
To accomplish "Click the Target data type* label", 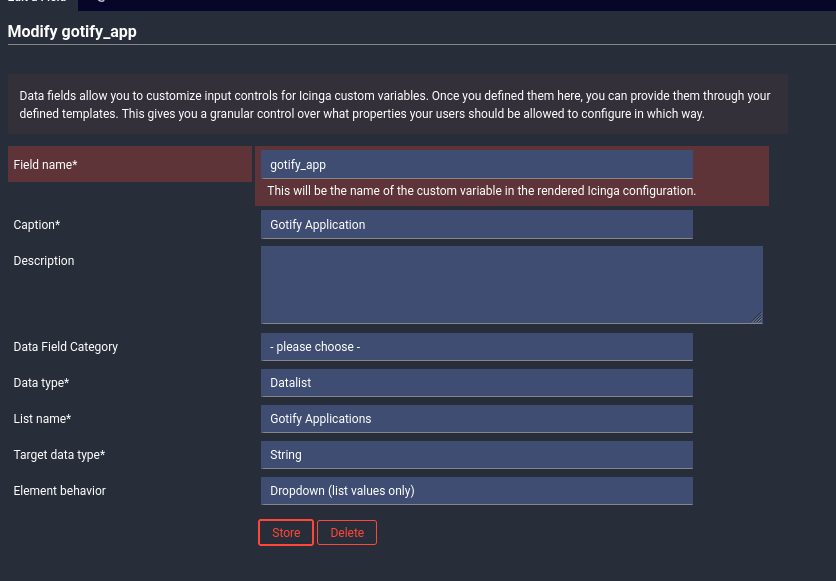I will point(59,455).
